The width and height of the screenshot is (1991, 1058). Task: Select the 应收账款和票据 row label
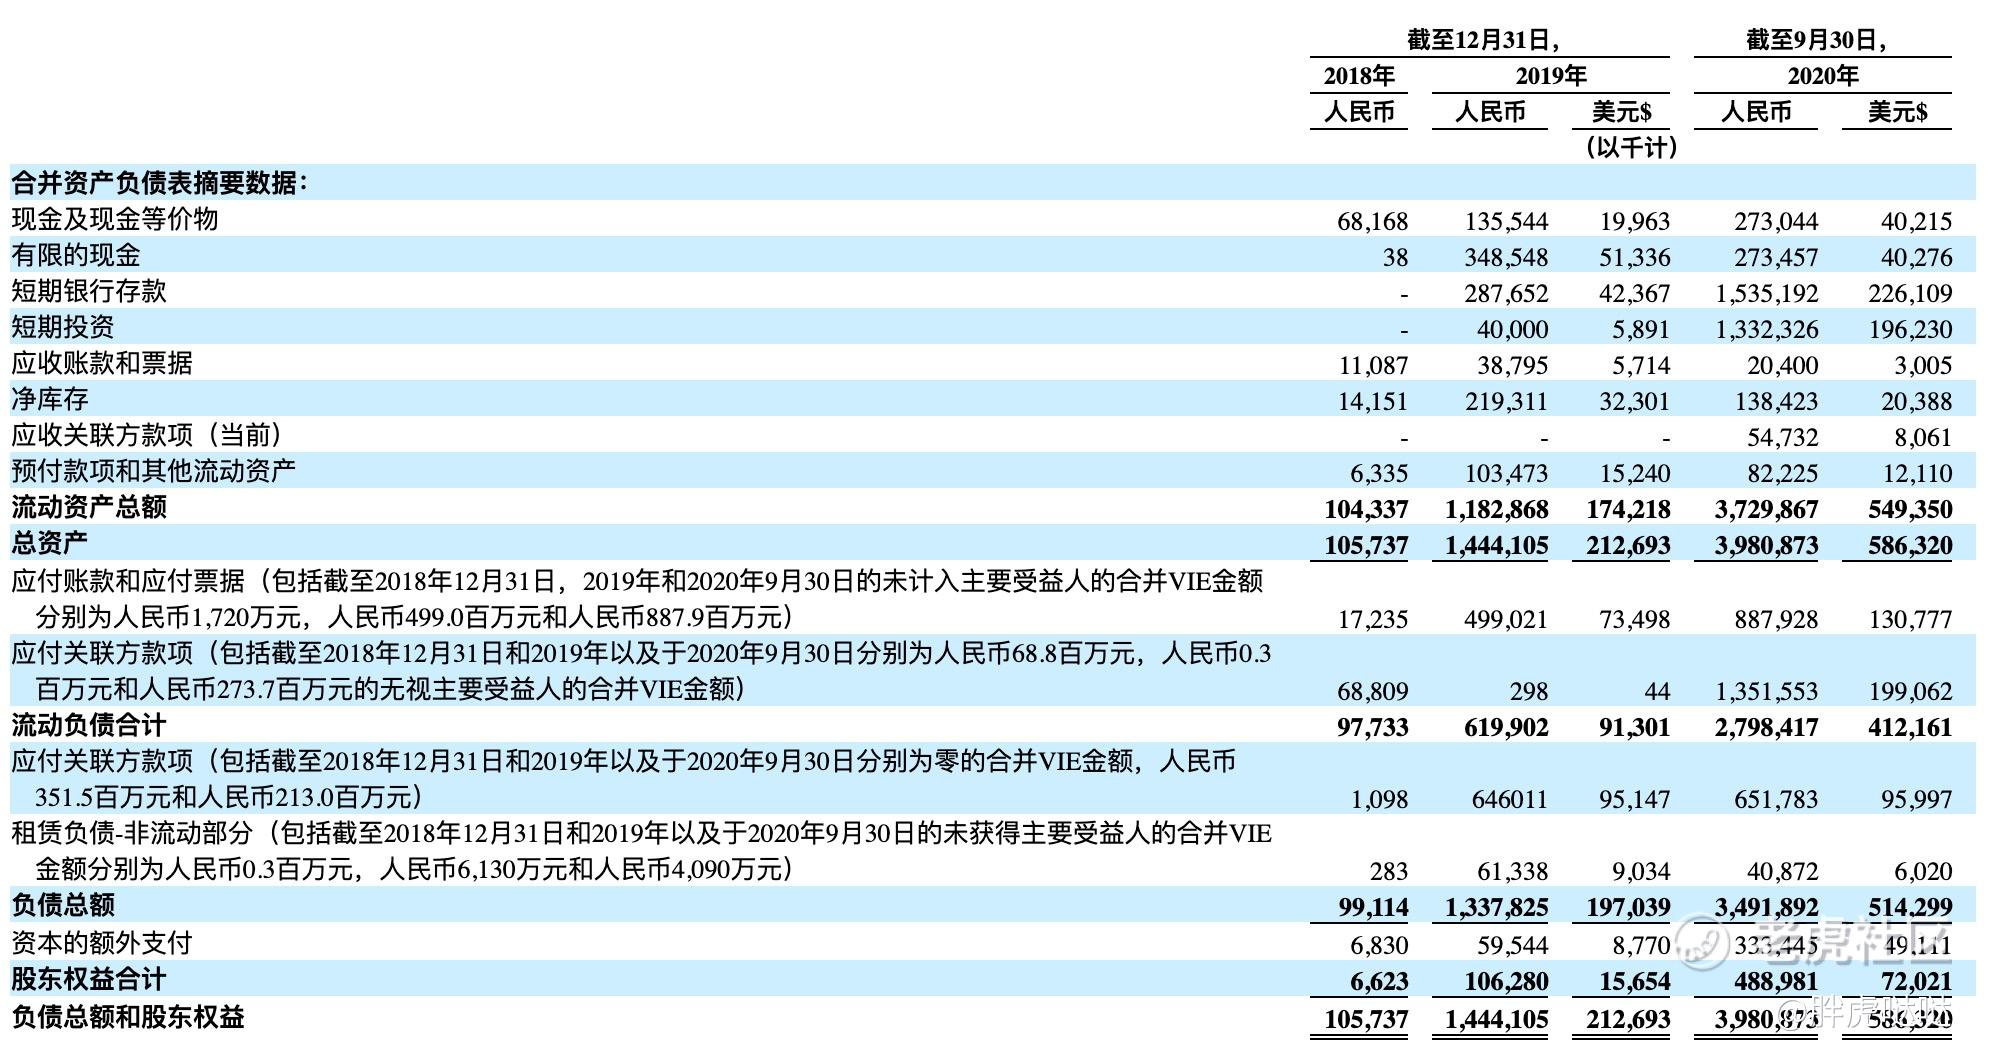102,363
